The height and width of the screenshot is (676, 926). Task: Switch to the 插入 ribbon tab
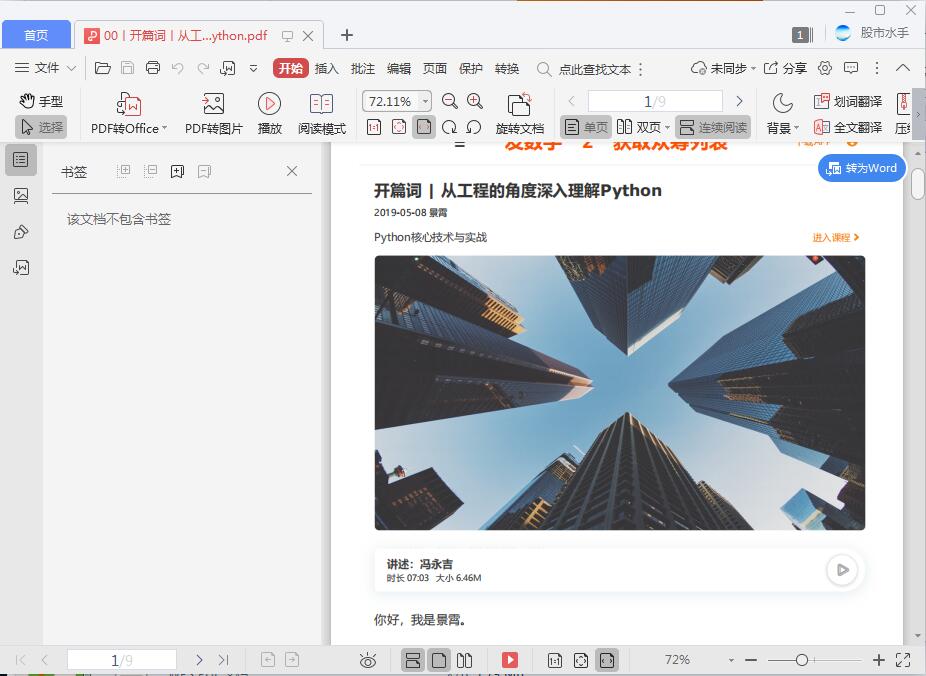[x=328, y=68]
